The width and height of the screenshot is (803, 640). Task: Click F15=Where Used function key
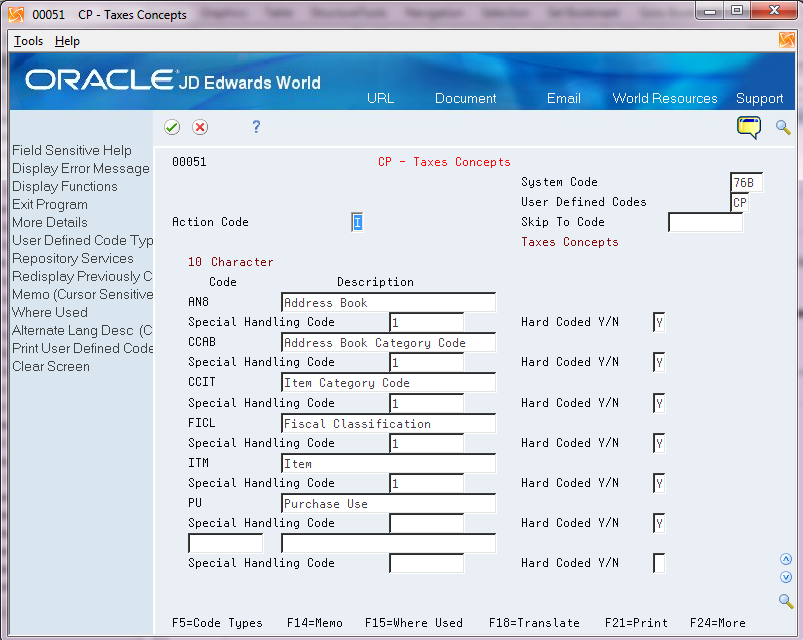tap(414, 623)
